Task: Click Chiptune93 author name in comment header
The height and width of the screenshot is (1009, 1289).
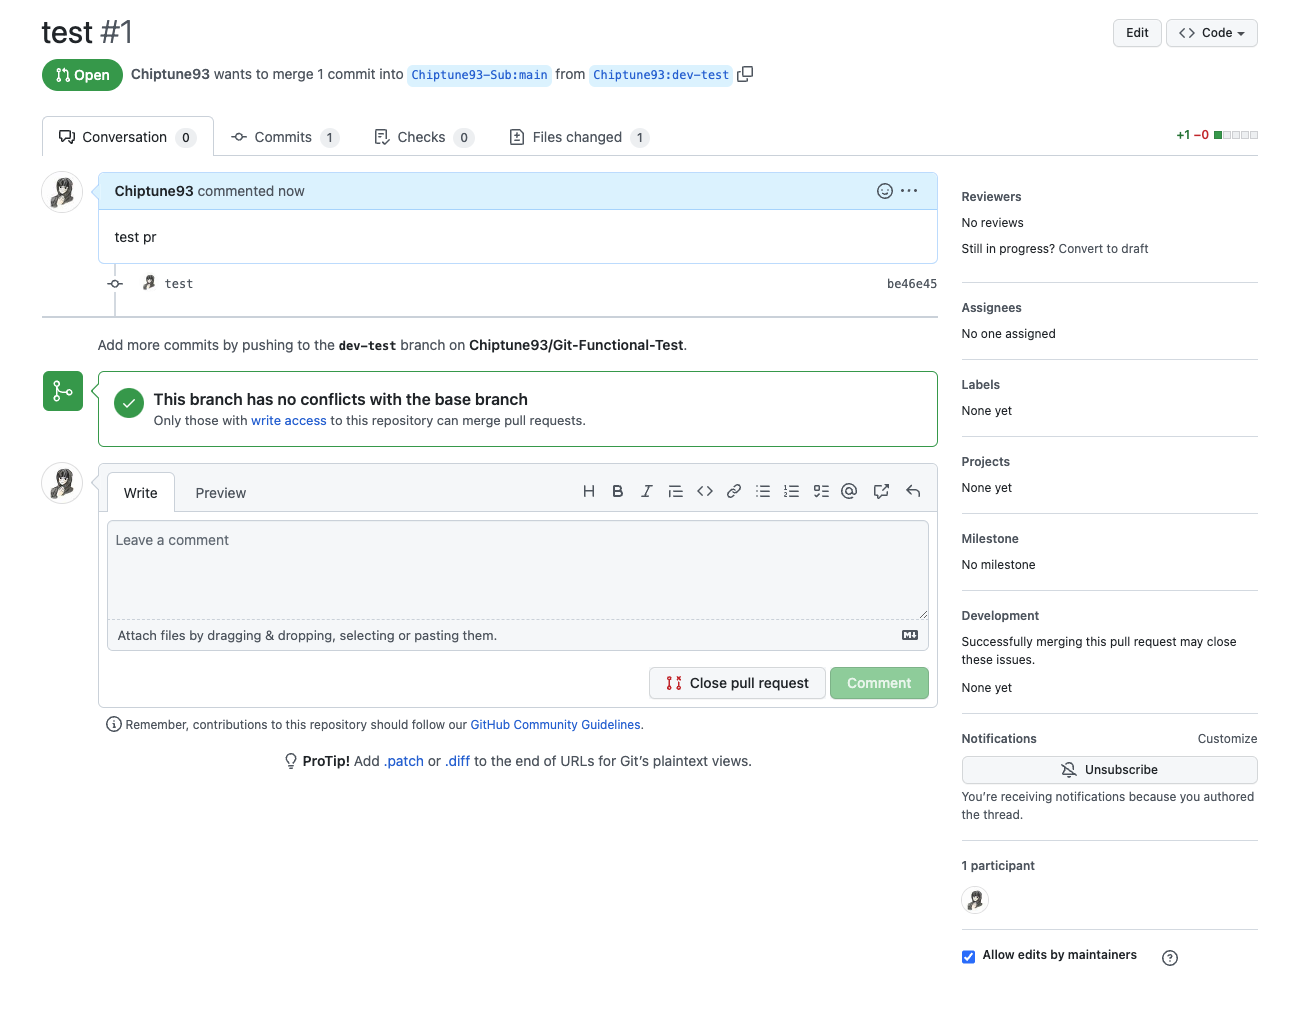Action: [x=154, y=191]
